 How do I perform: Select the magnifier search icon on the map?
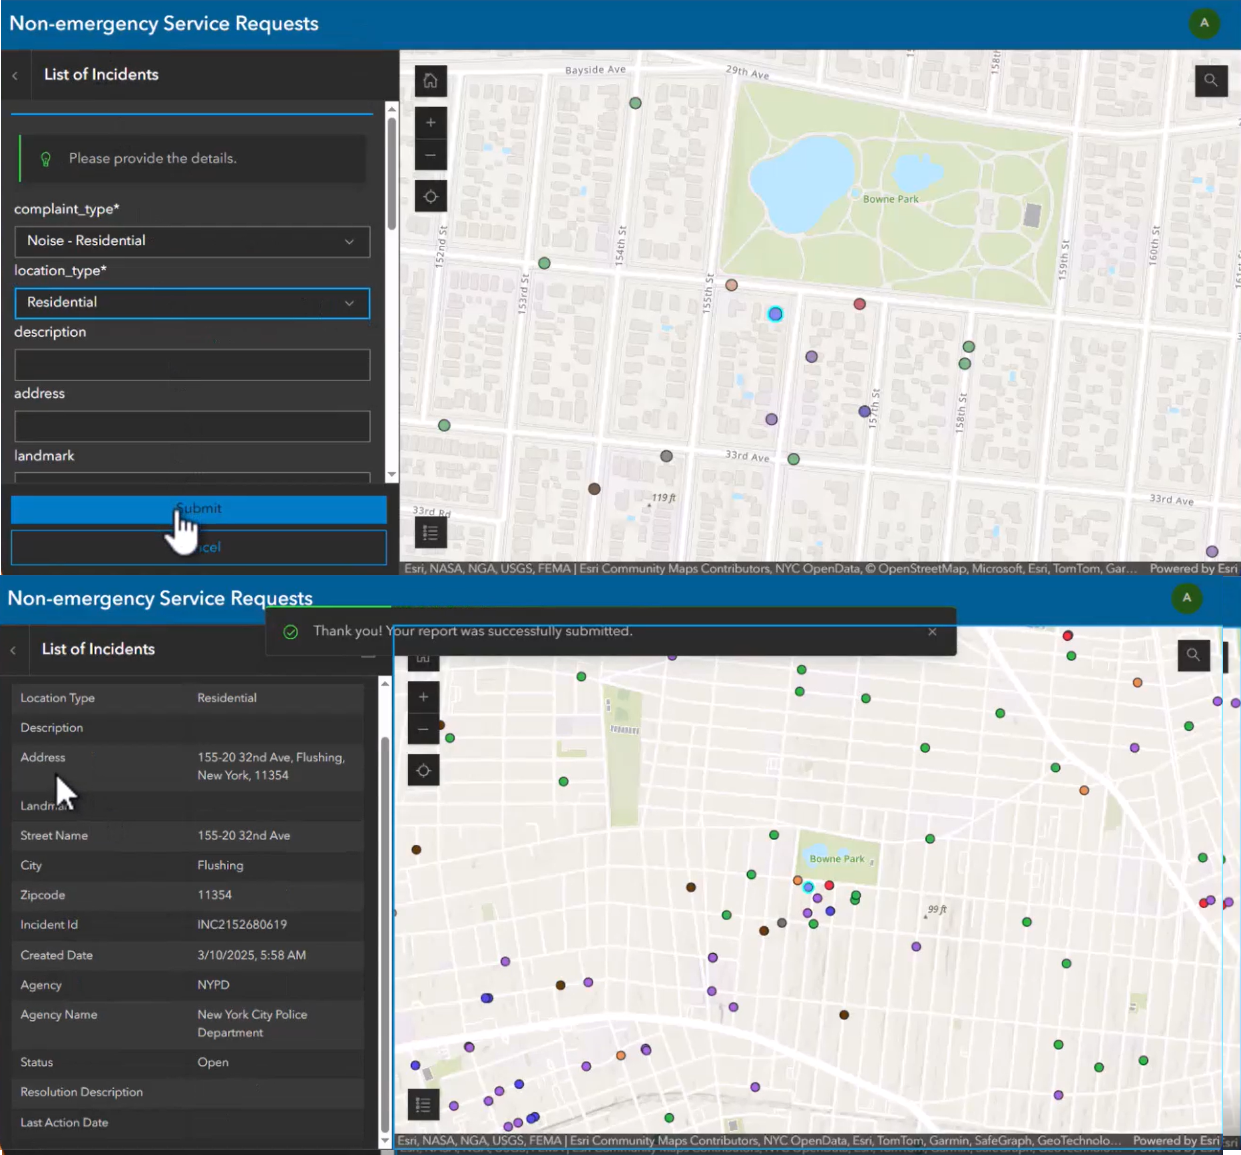coord(1211,81)
